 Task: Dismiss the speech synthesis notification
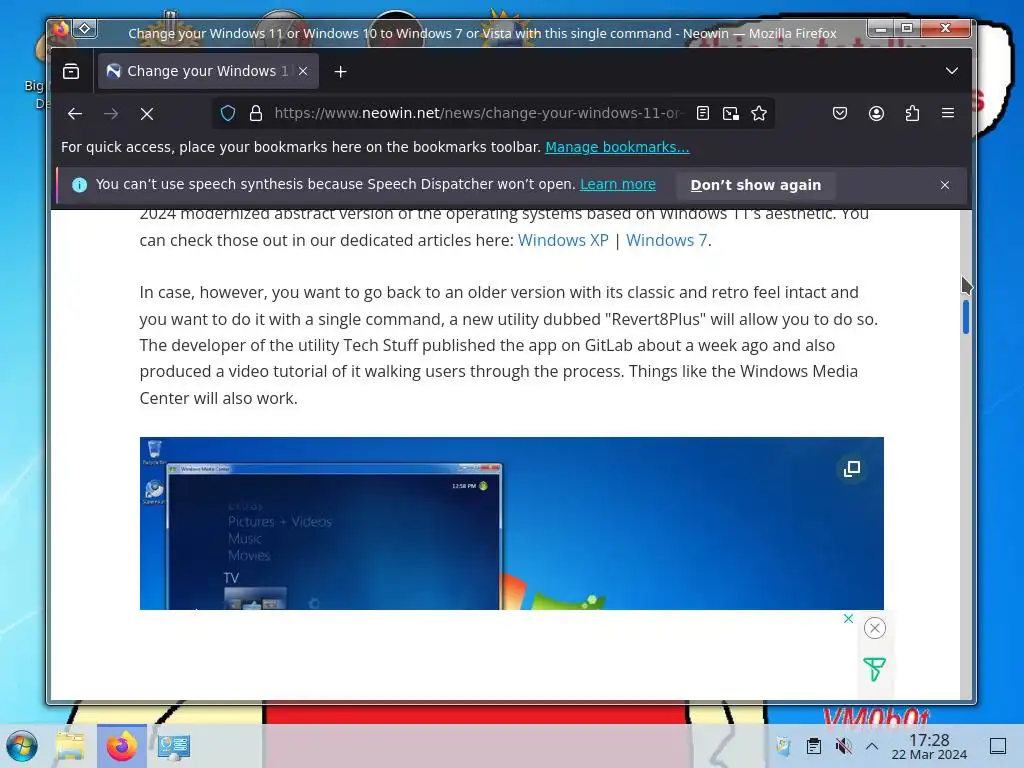(945, 185)
